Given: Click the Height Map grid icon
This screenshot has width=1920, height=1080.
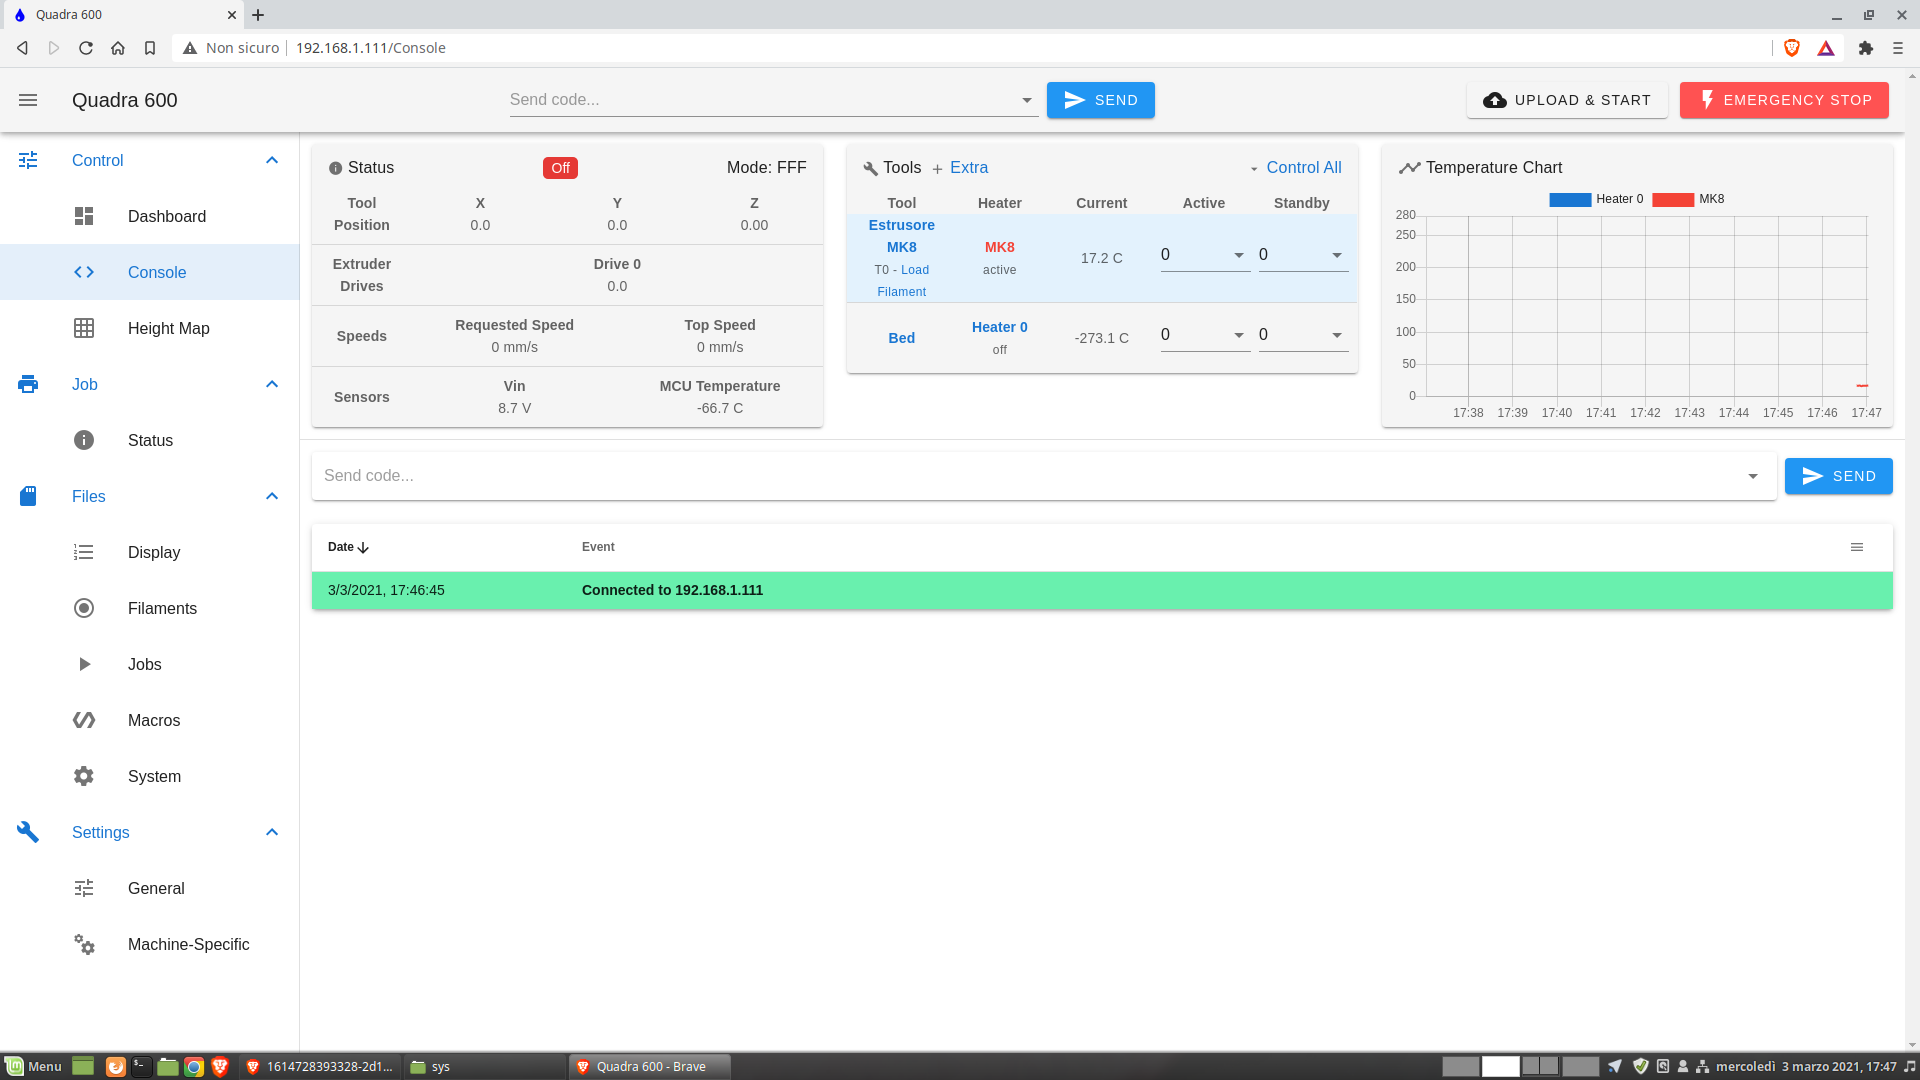Looking at the screenshot, I should [84, 328].
